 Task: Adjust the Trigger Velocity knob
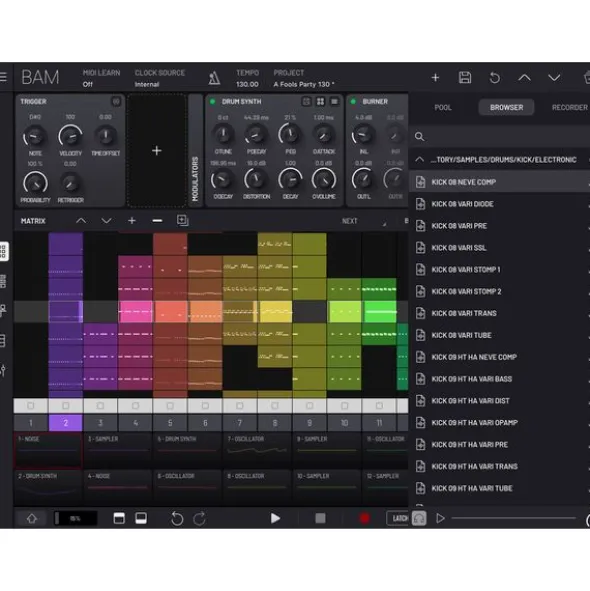[70, 136]
